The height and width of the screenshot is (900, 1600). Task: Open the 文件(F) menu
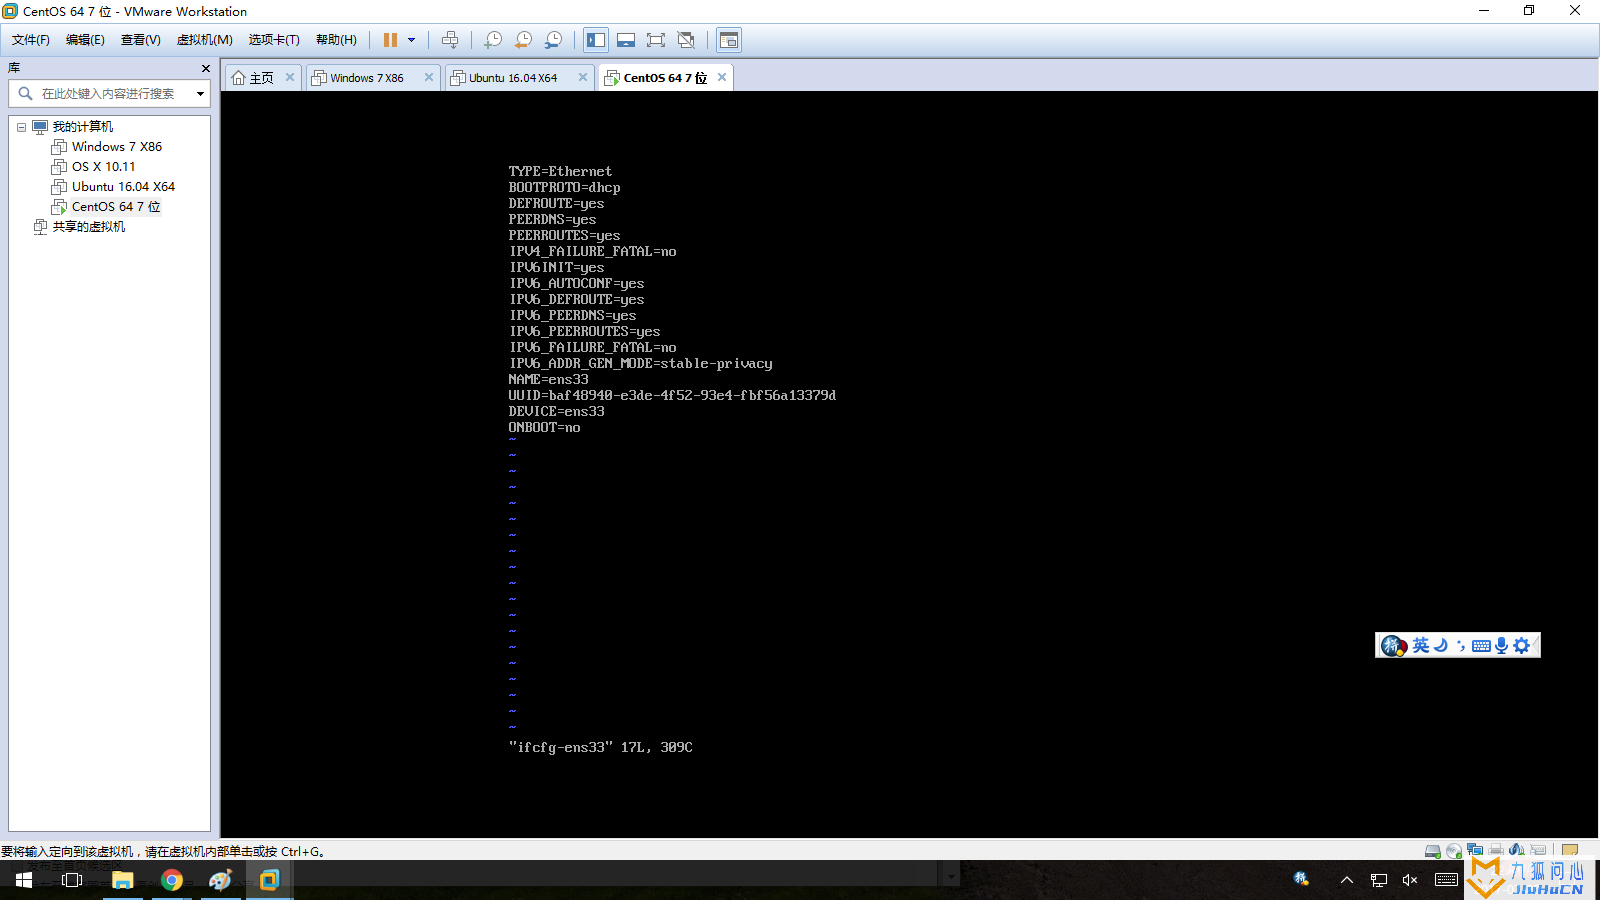point(31,40)
